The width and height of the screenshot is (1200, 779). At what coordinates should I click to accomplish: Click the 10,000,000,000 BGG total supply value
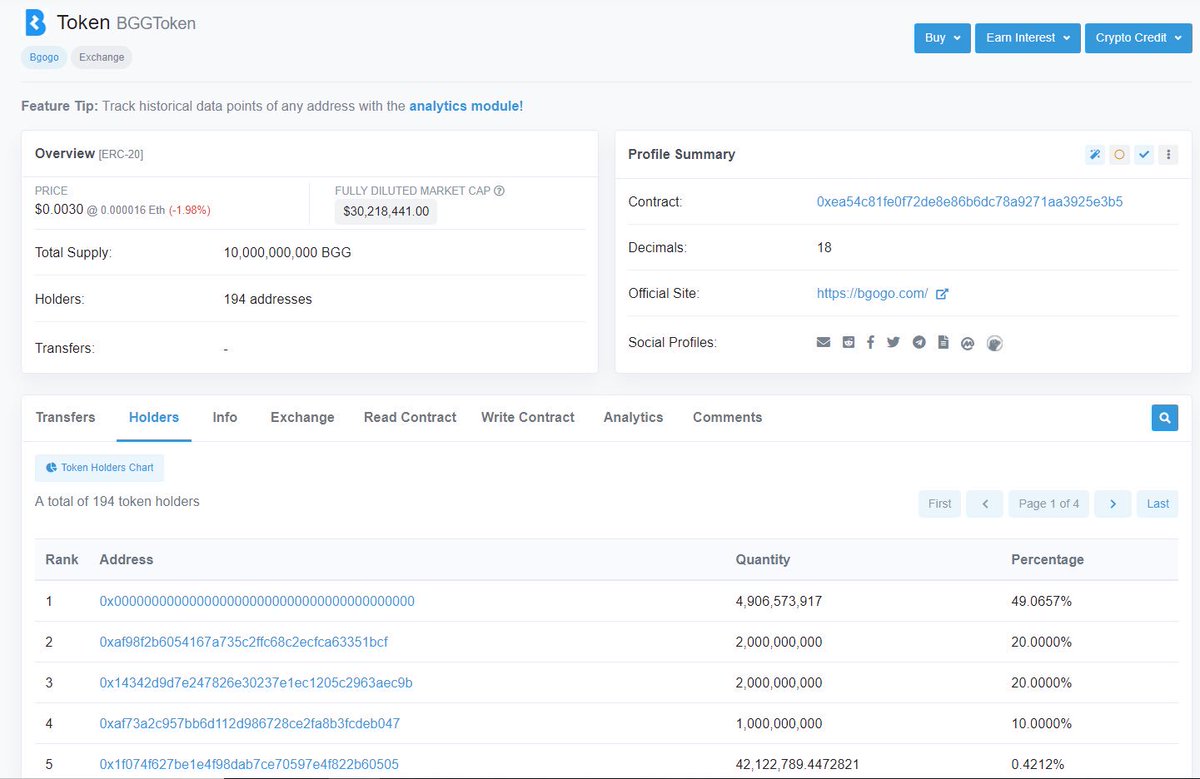pos(288,252)
